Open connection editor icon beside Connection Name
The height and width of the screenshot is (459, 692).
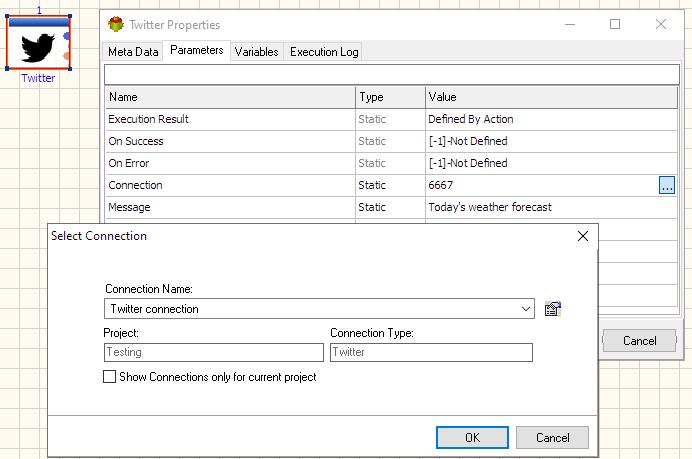point(553,309)
